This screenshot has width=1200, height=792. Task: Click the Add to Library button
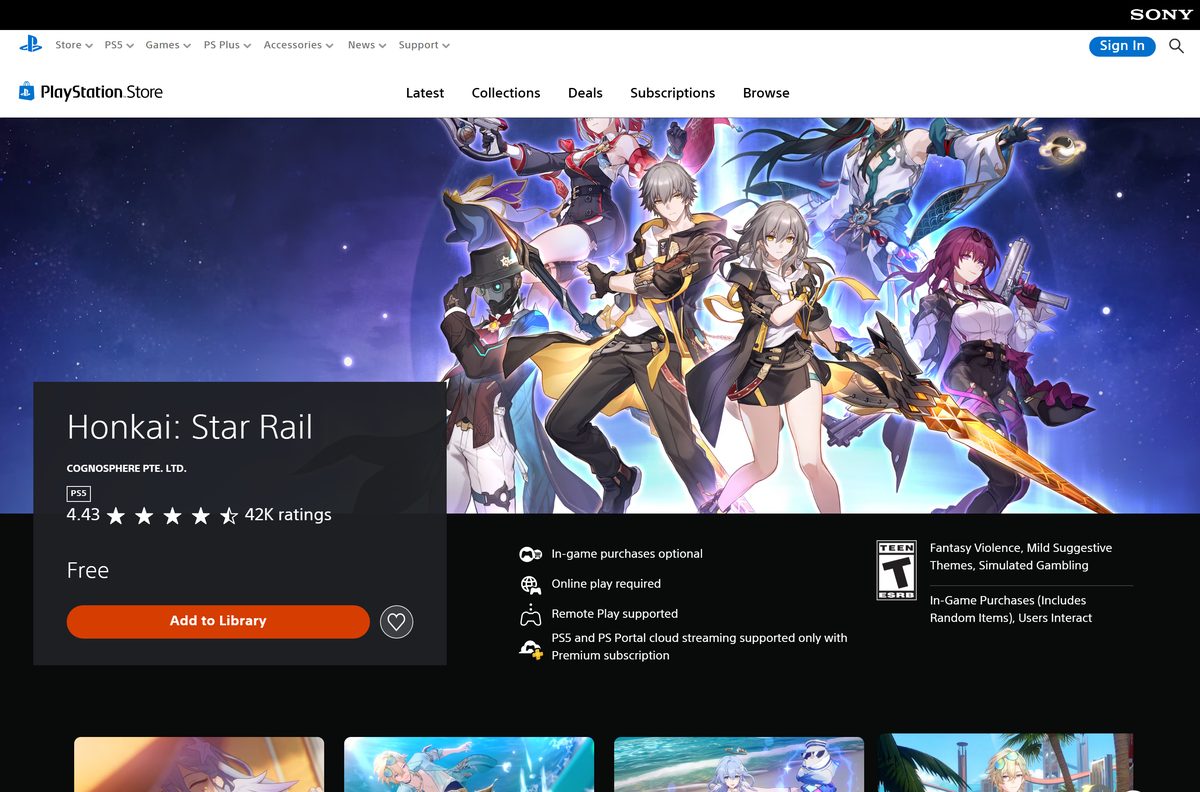pos(218,621)
